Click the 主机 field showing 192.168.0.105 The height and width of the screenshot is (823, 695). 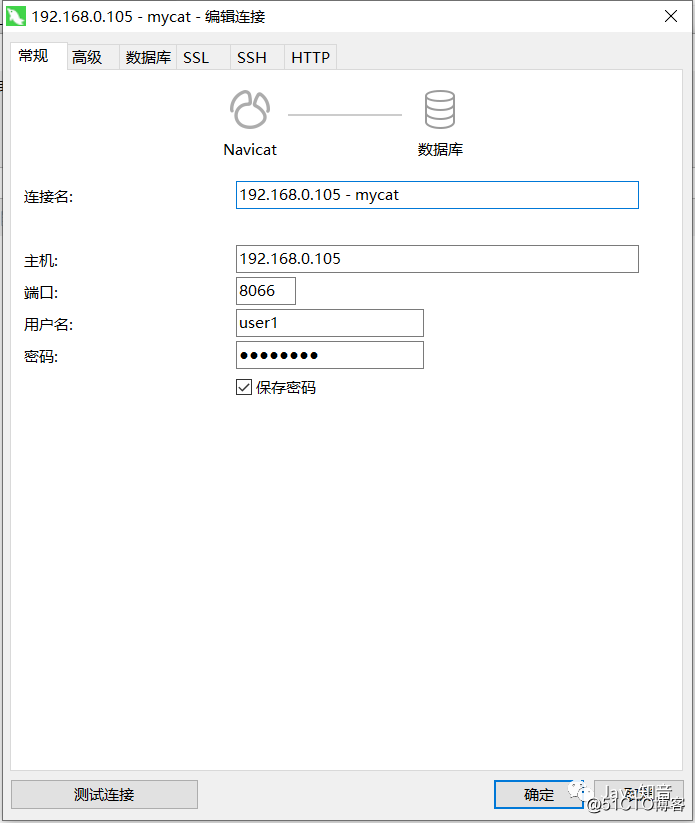(437, 259)
